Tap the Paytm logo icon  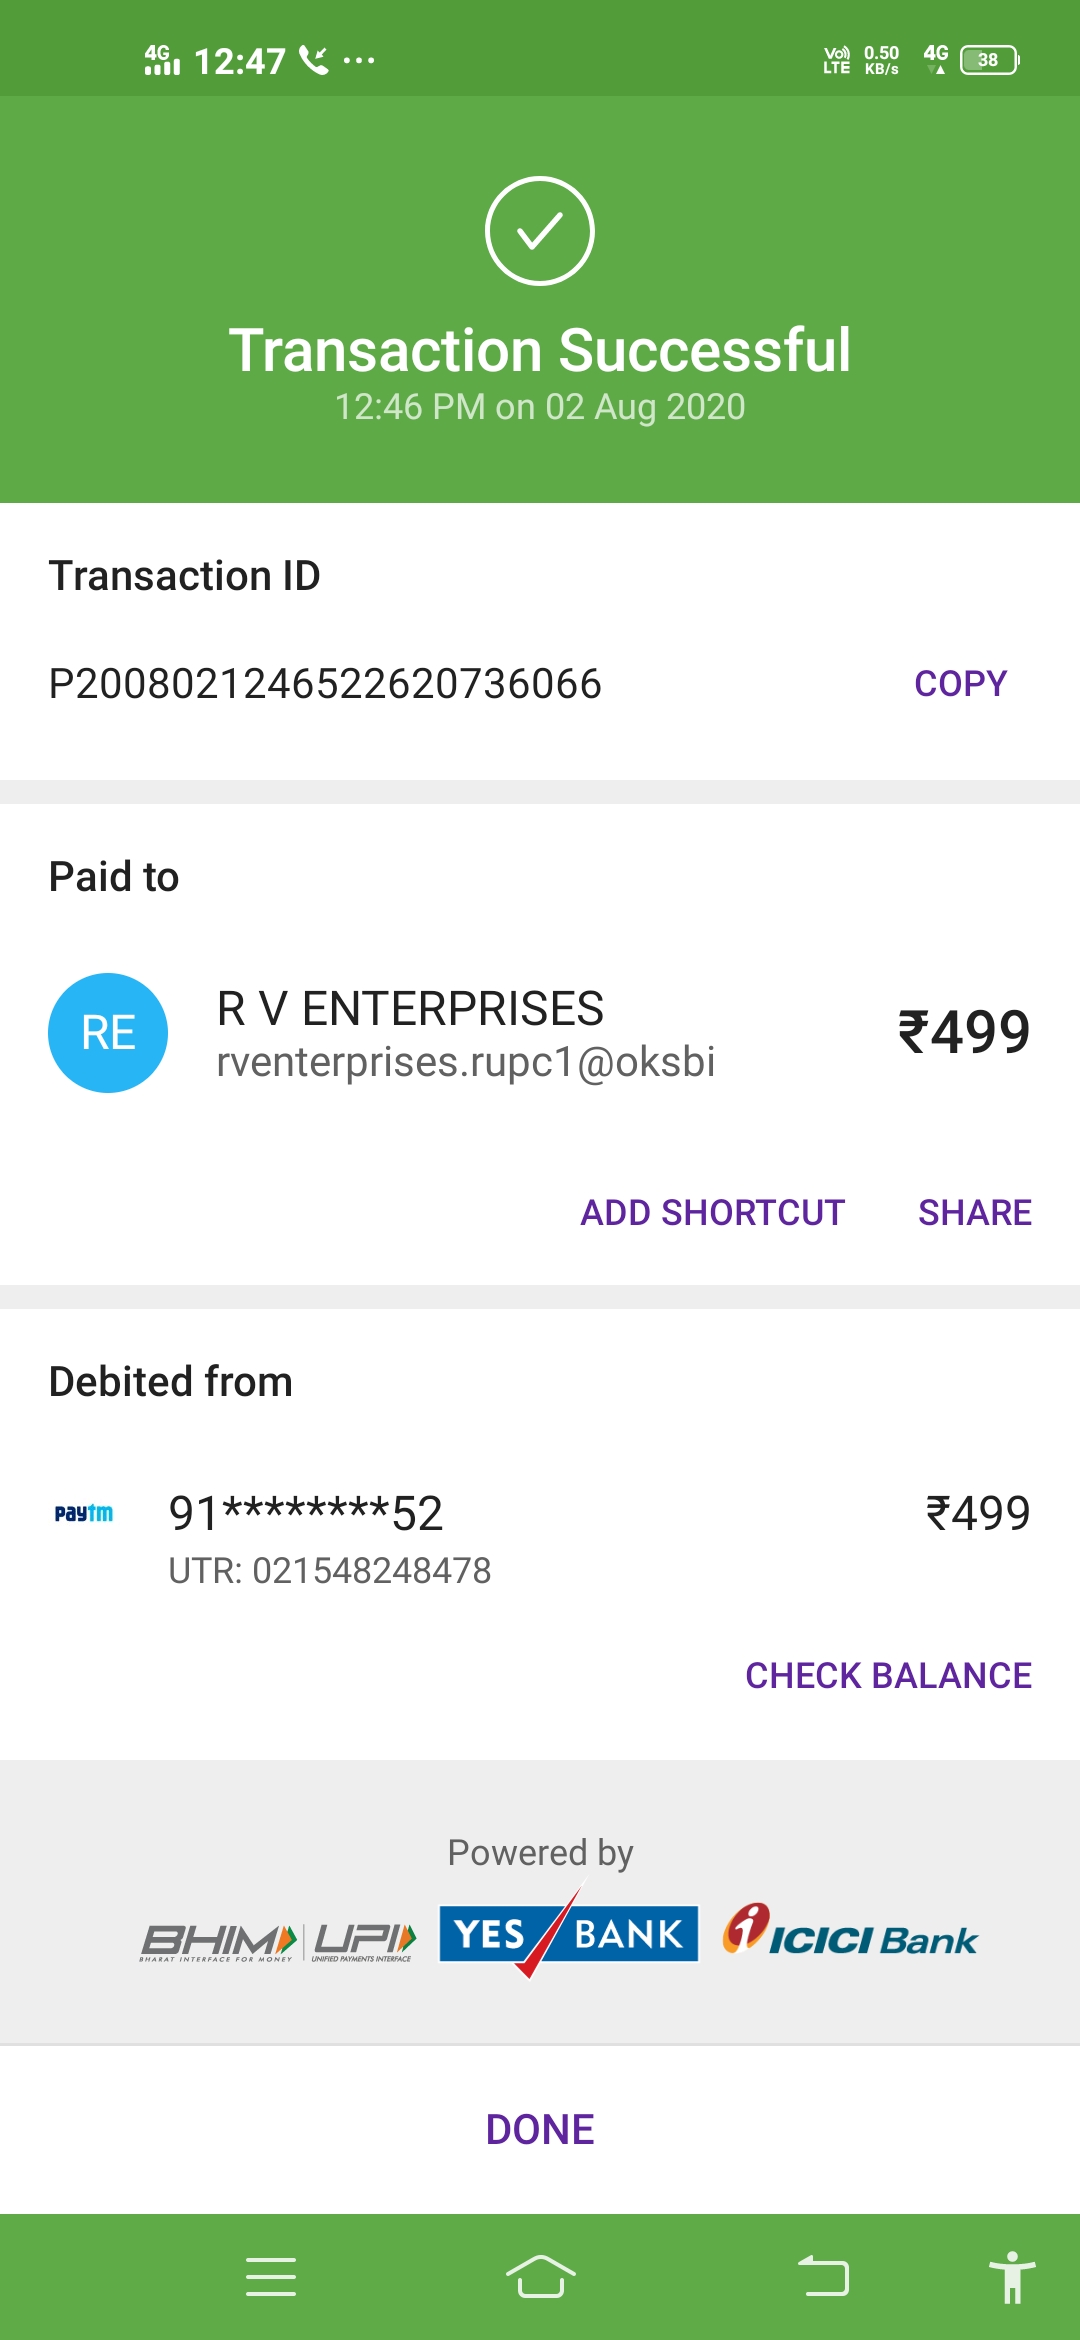pos(84,1513)
